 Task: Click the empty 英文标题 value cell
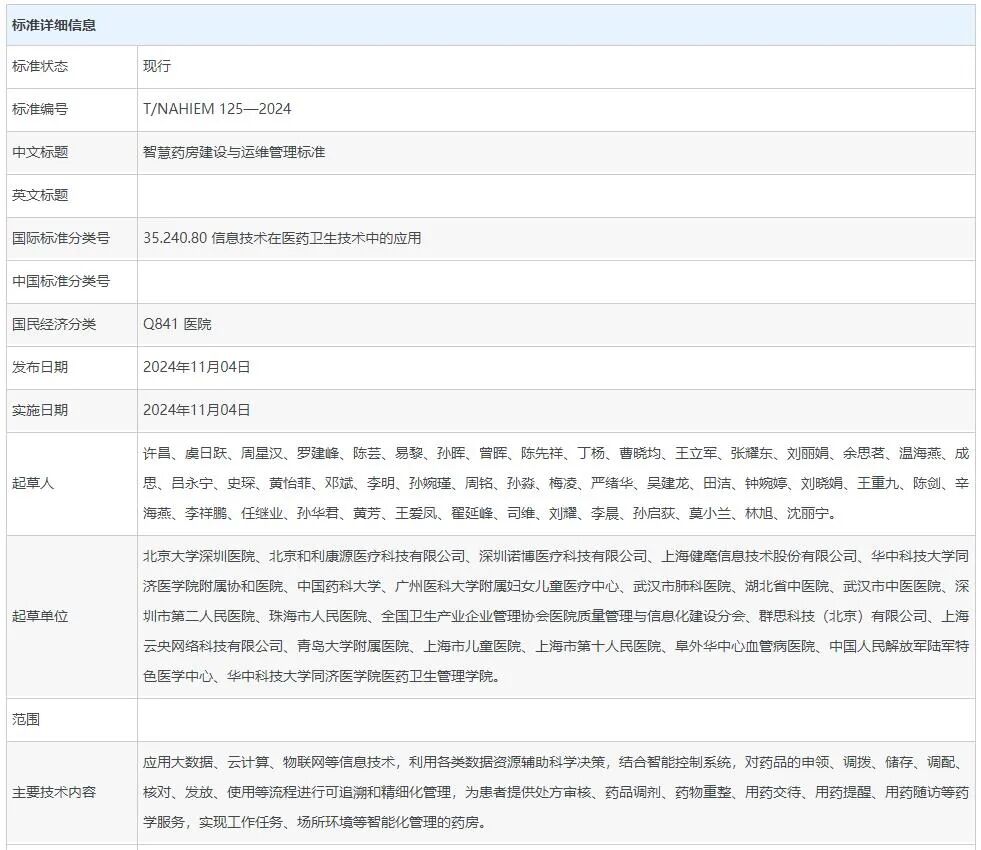(x=555, y=195)
